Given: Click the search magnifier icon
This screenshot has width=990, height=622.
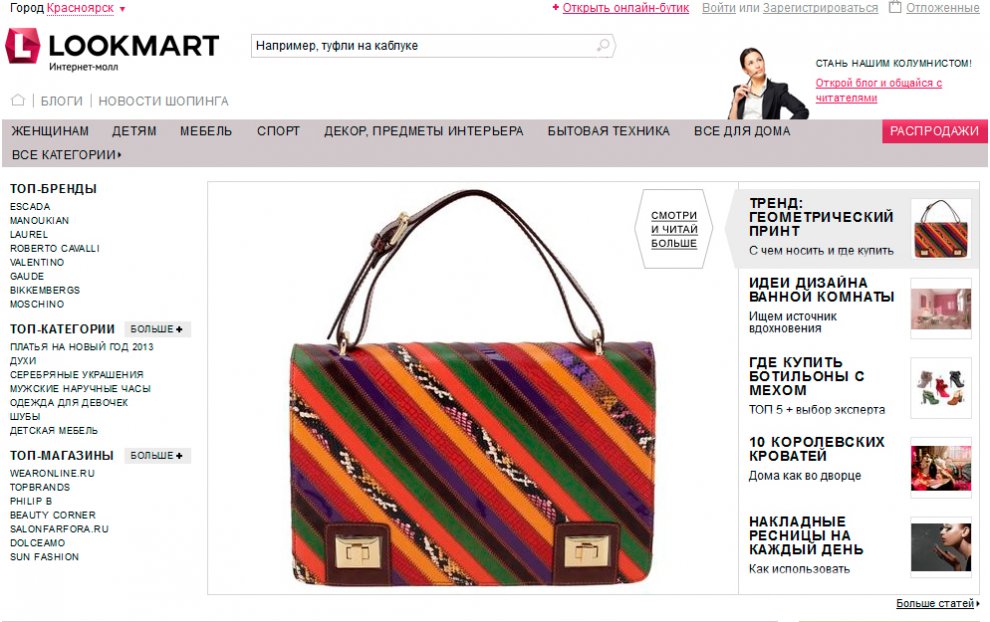Looking at the screenshot, I should (x=604, y=45).
